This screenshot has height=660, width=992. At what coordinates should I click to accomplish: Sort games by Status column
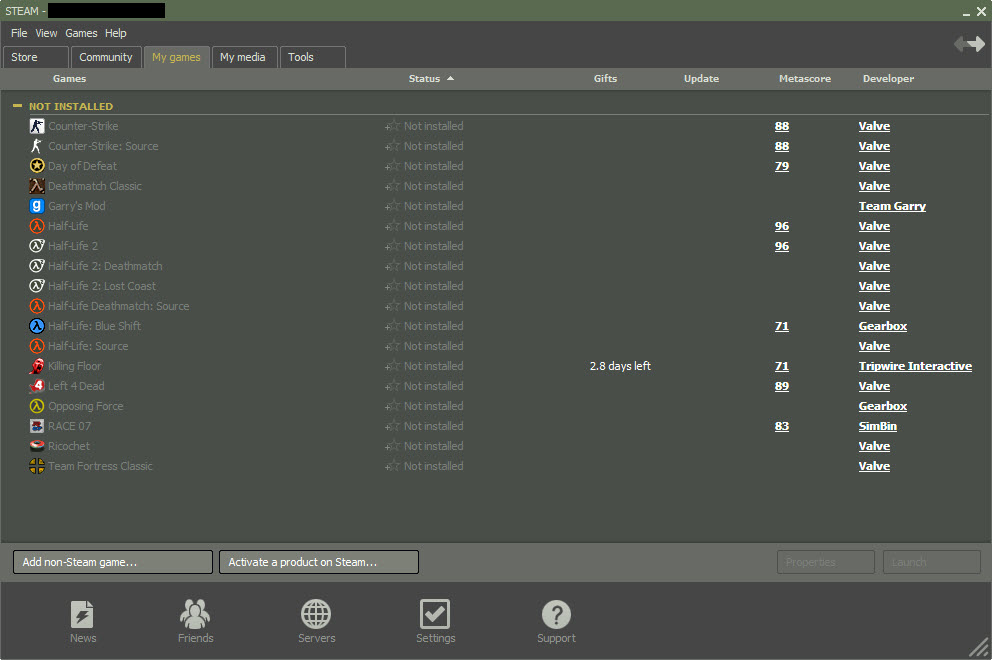pyautogui.click(x=431, y=78)
